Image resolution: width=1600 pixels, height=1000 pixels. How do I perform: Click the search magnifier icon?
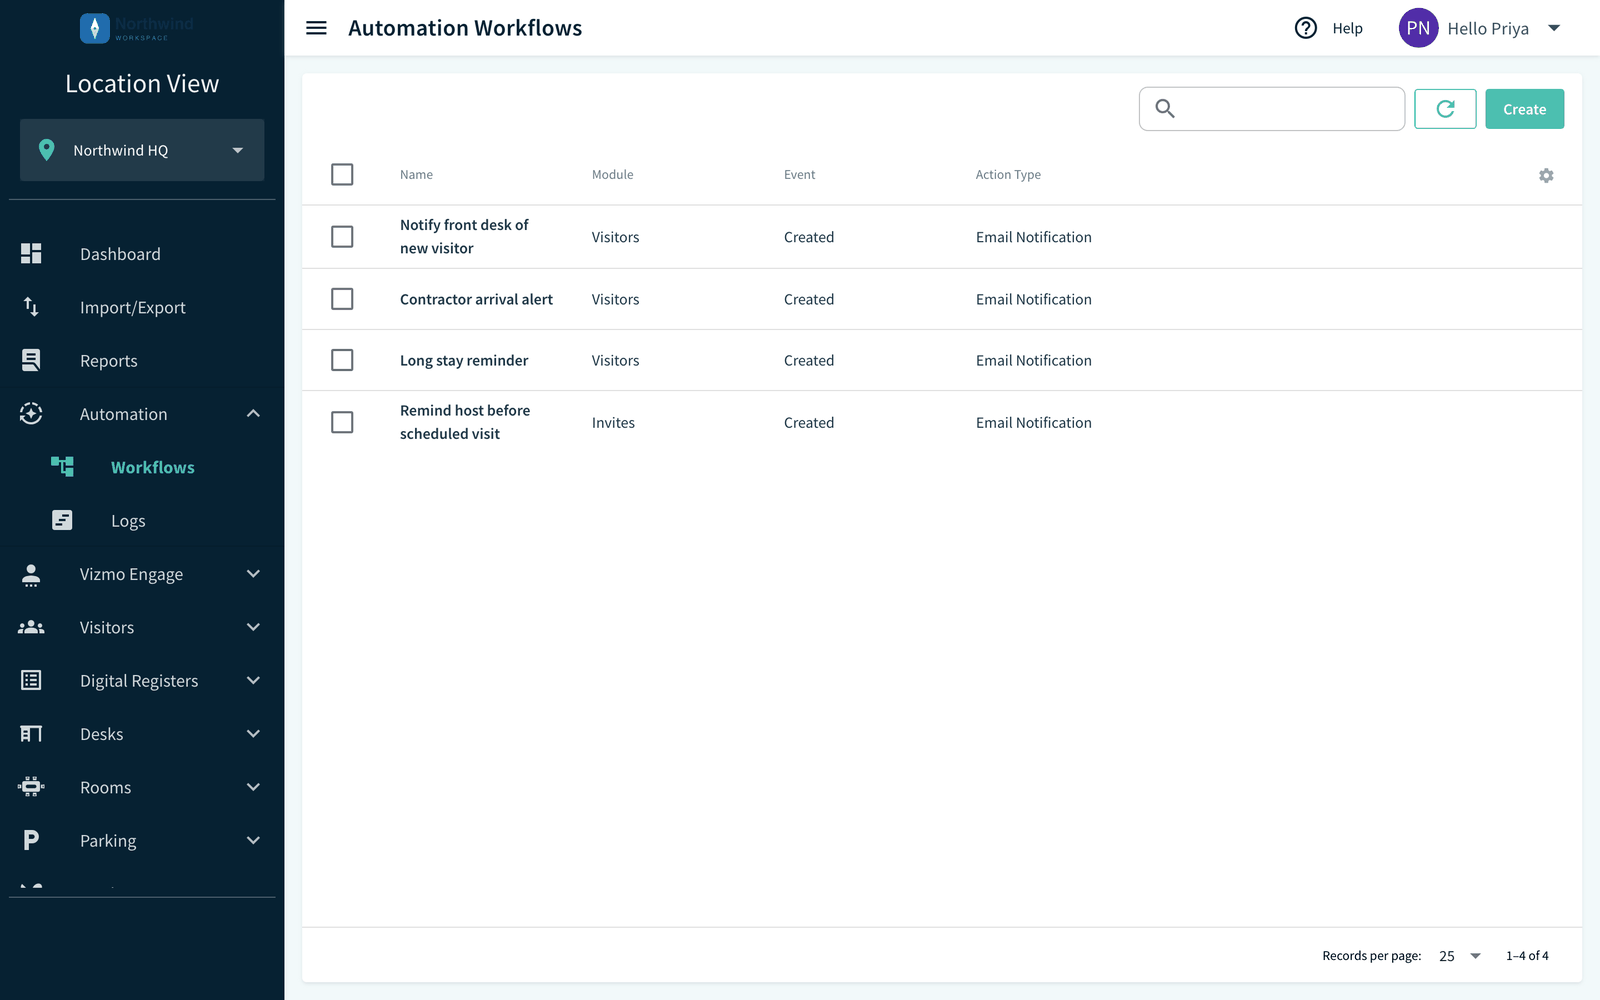(1165, 108)
